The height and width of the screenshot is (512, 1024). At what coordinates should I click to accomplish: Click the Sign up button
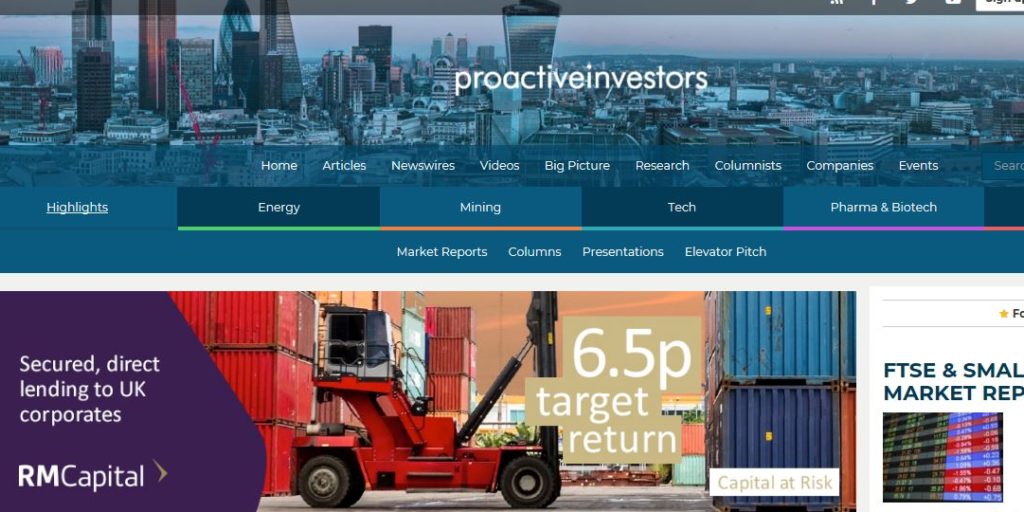pyautogui.click(x=1000, y=4)
